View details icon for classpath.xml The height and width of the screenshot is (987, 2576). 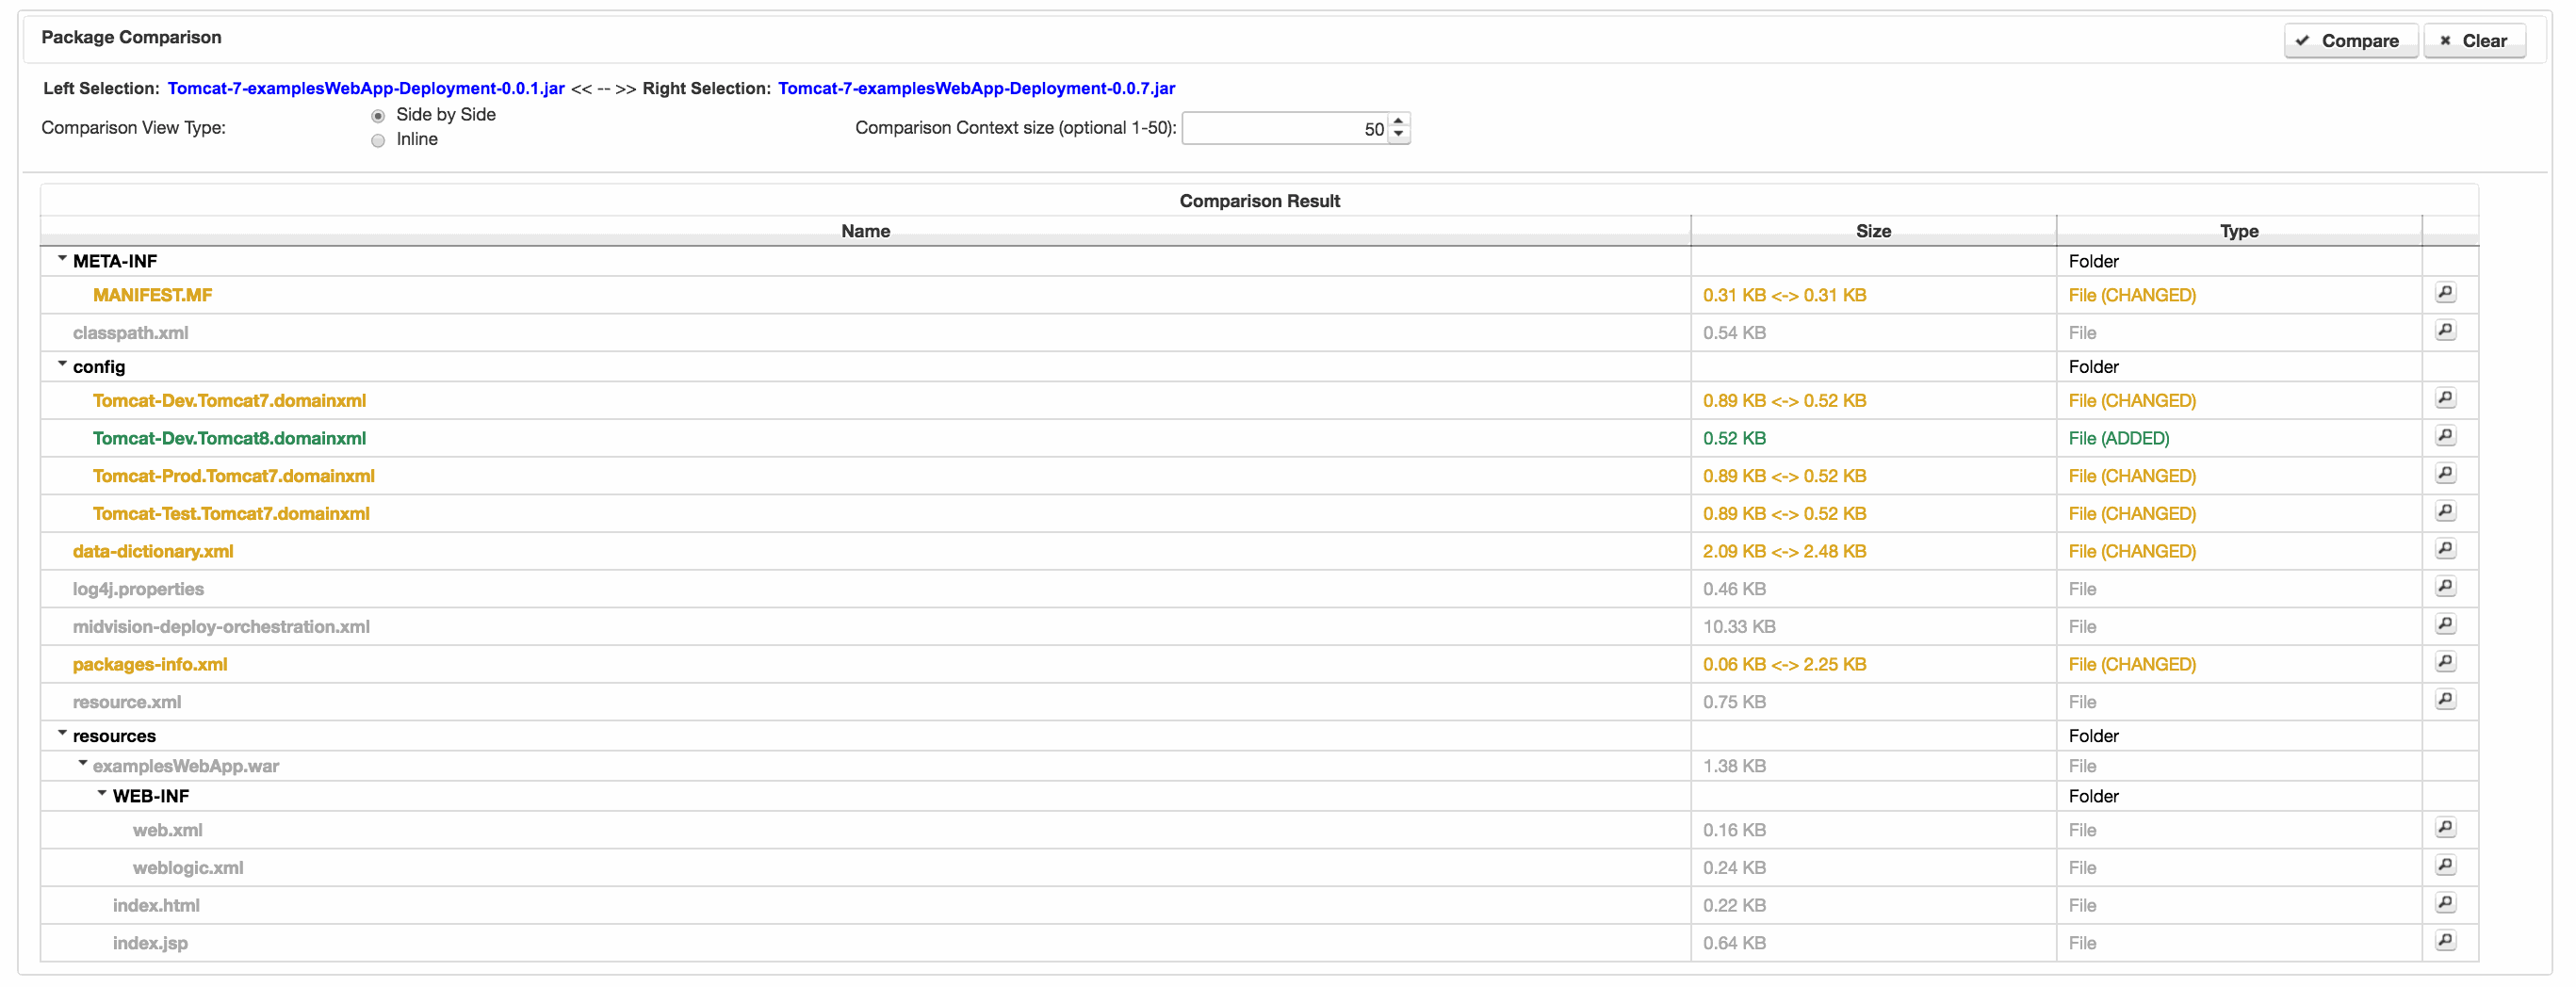pyautogui.click(x=2445, y=331)
